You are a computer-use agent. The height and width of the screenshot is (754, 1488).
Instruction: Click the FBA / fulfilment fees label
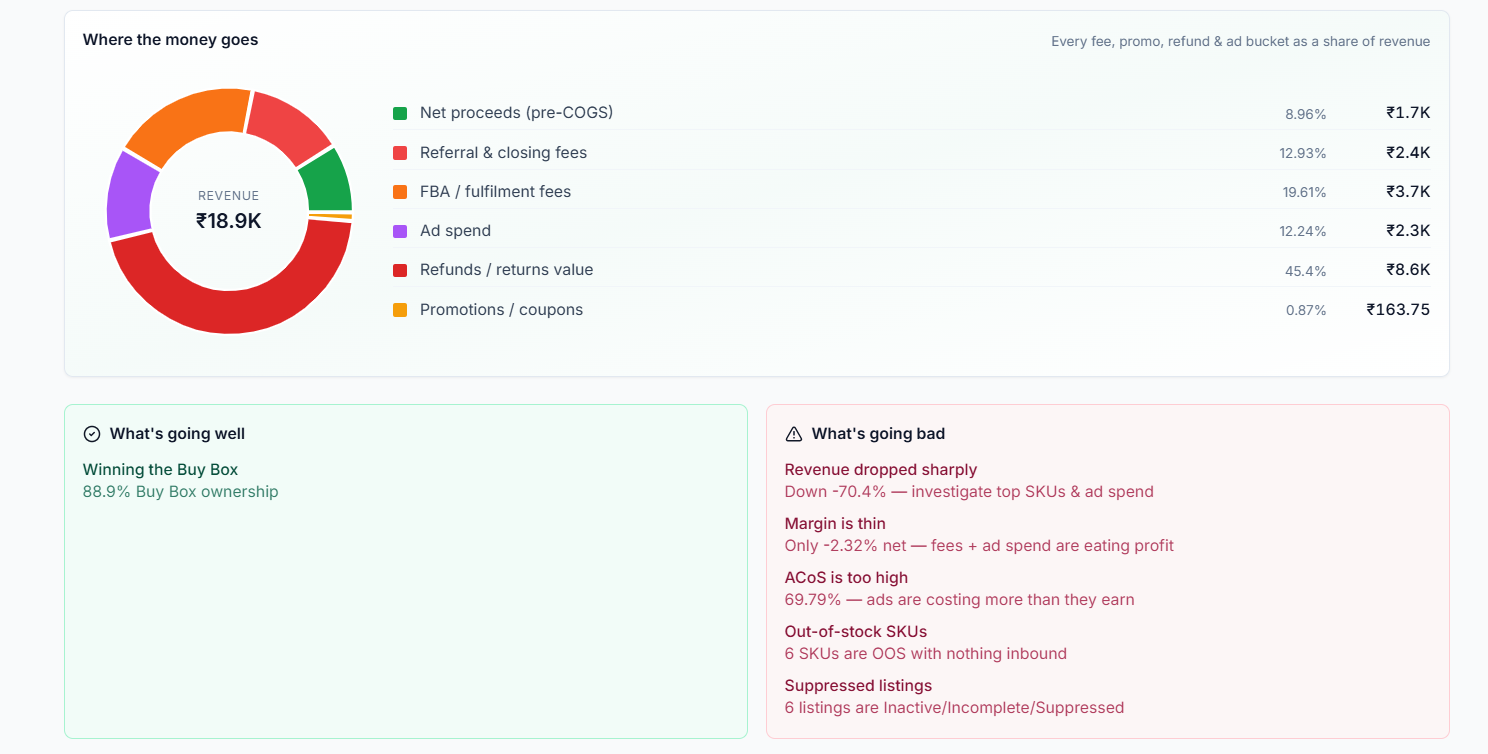click(495, 192)
